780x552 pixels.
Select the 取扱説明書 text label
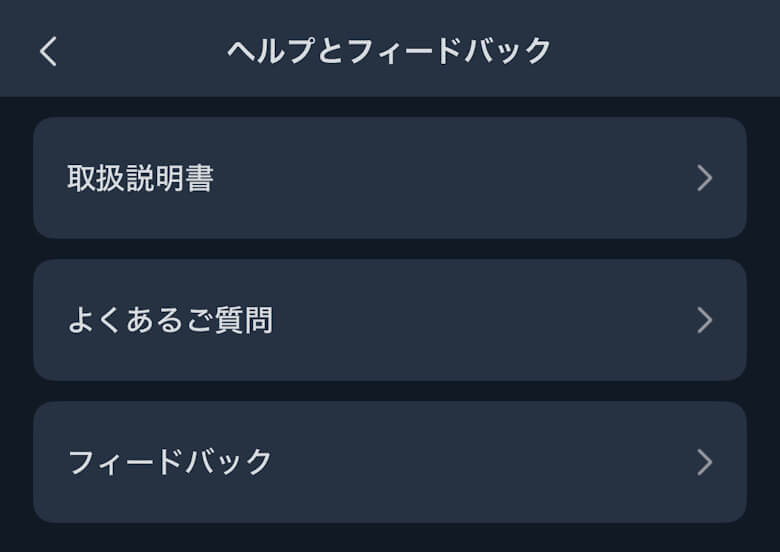click(x=140, y=179)
